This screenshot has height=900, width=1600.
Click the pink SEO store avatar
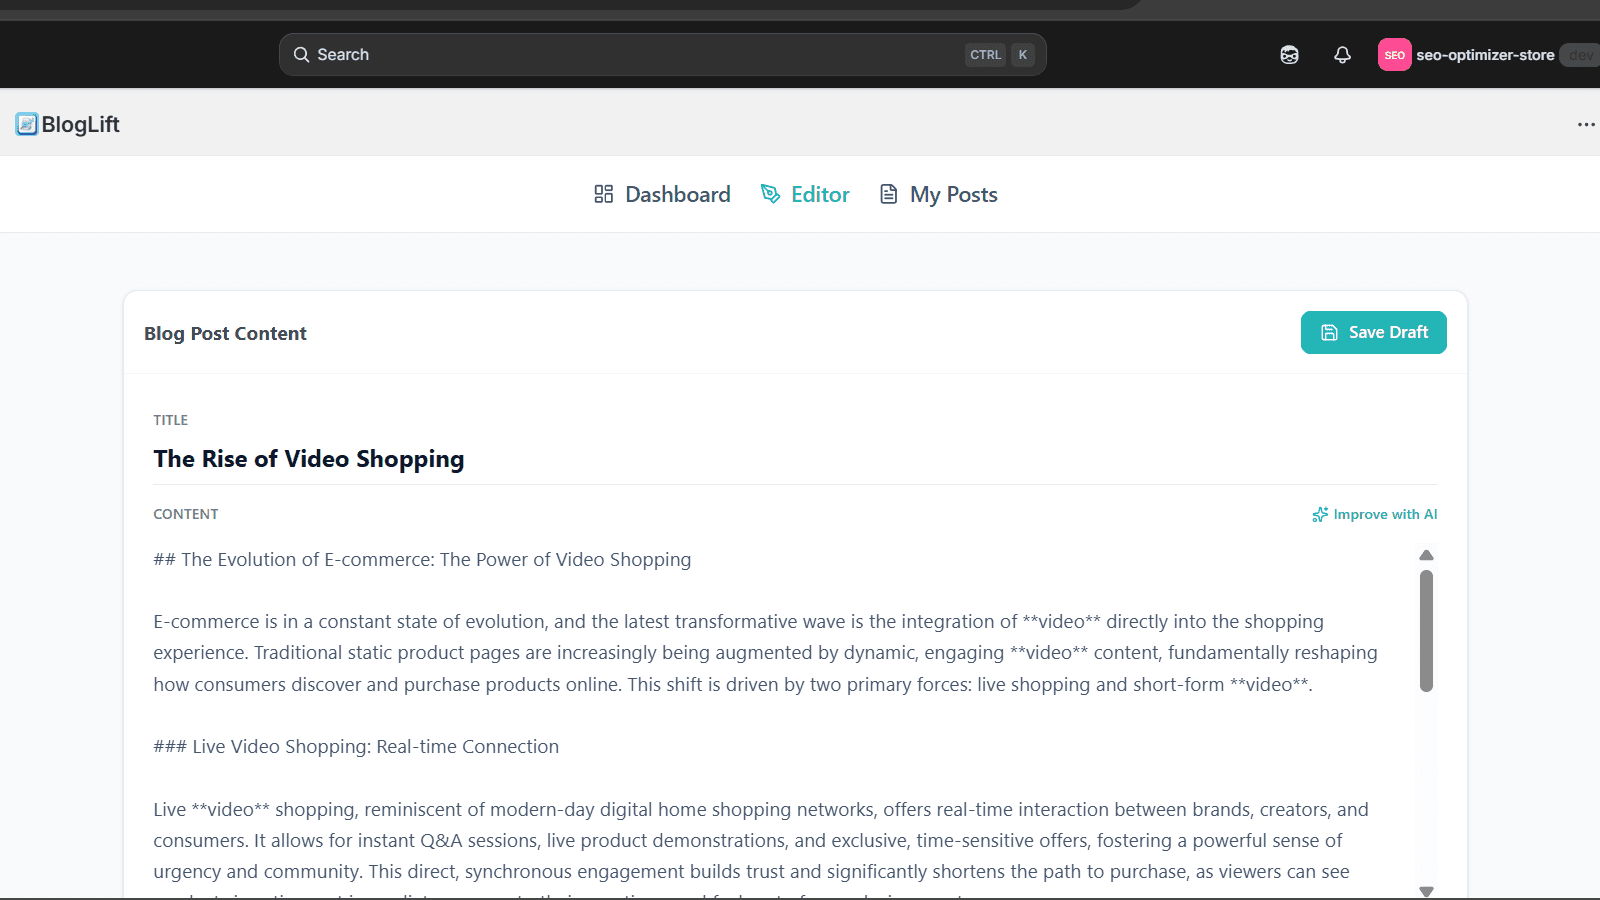click(1394, 55)
